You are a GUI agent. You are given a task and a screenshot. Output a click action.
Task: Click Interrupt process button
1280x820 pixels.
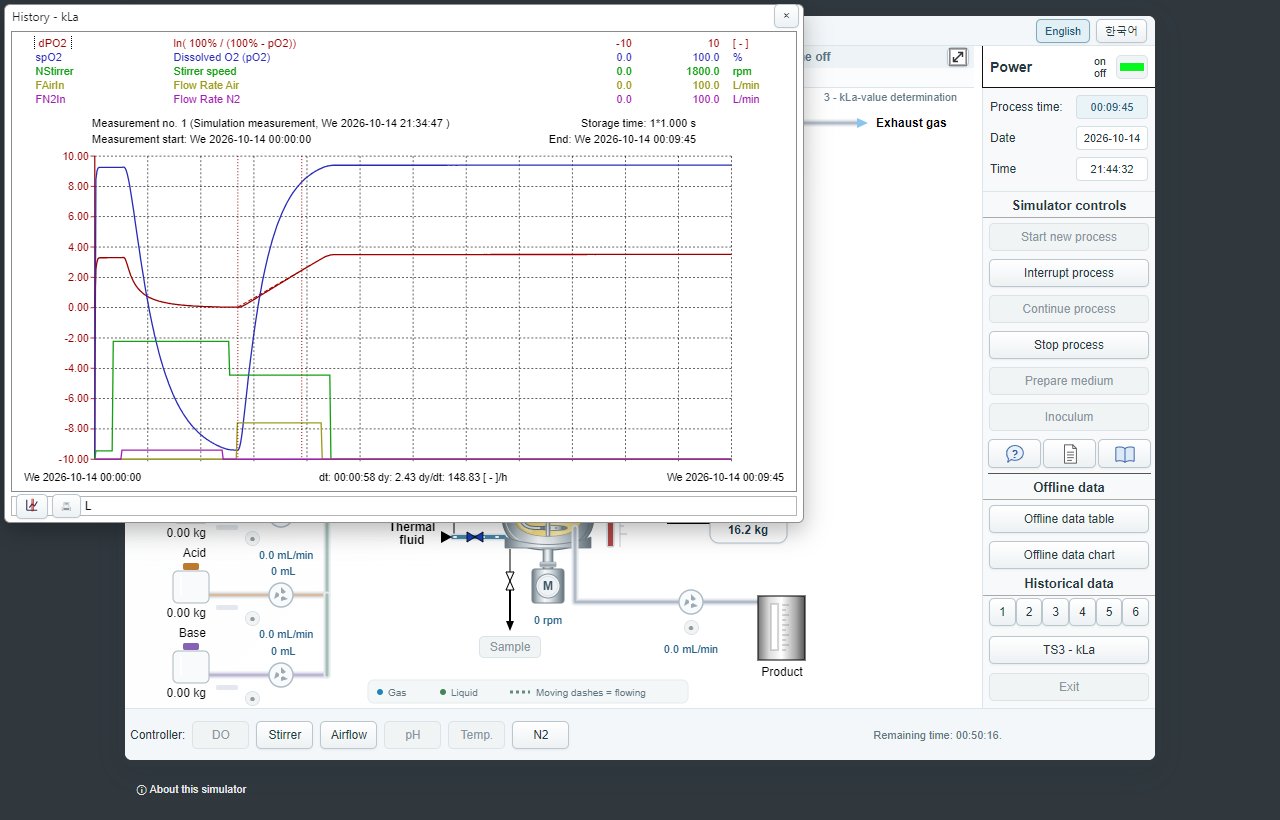click(1068, 273)
